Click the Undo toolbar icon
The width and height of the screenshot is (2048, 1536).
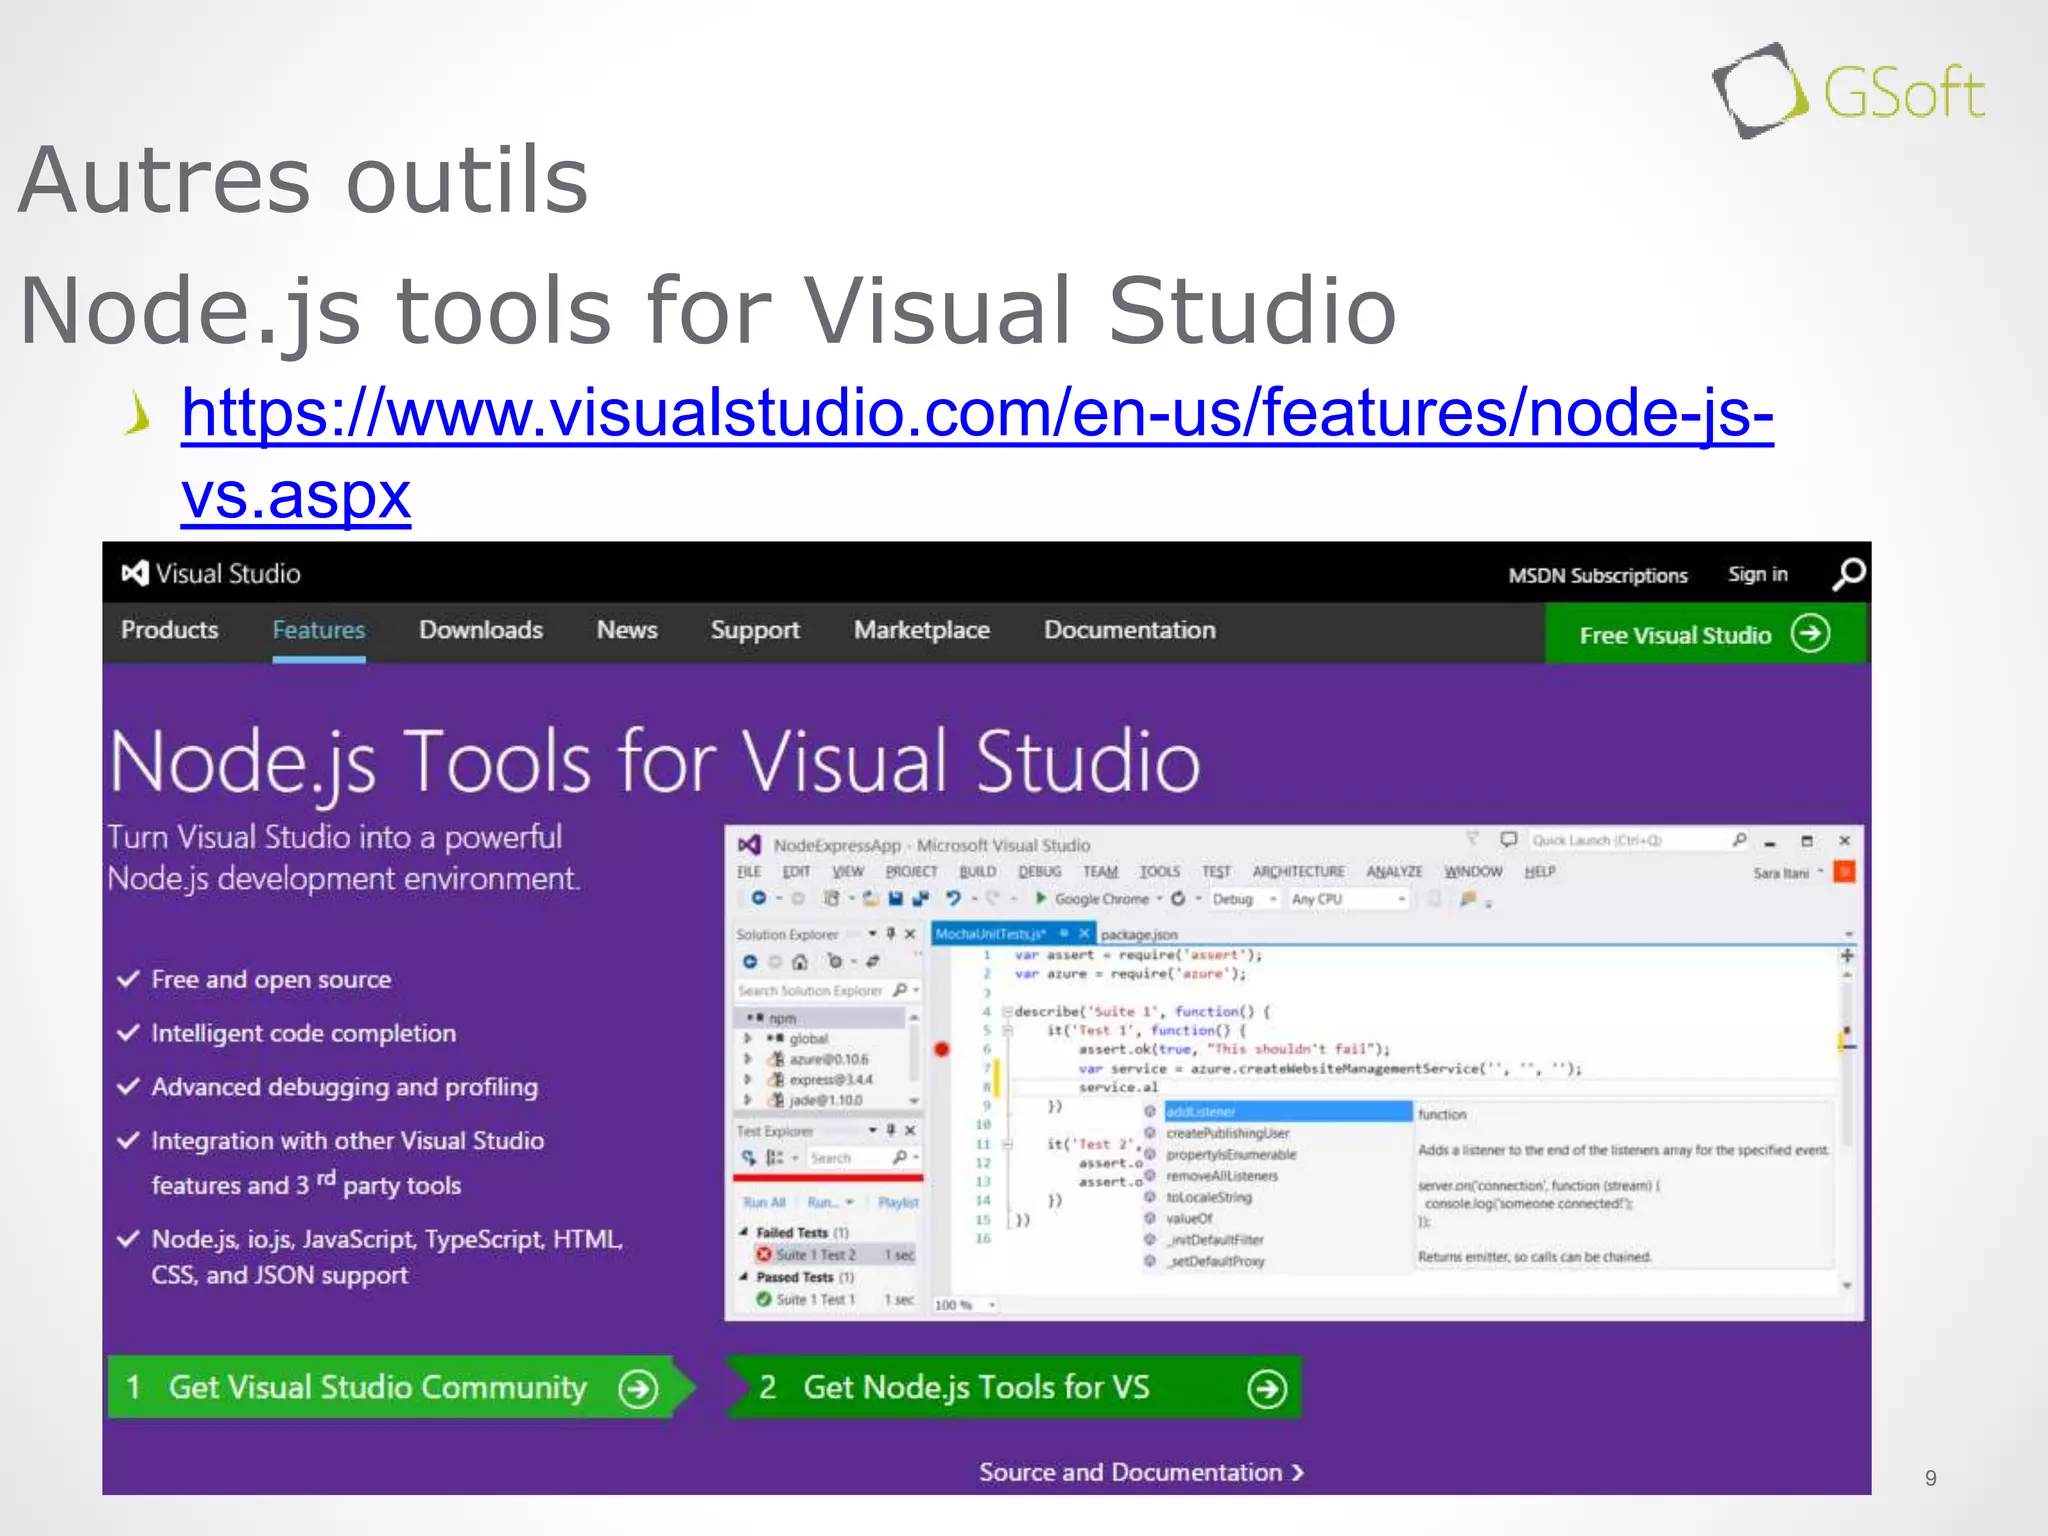tap(953, 898)
